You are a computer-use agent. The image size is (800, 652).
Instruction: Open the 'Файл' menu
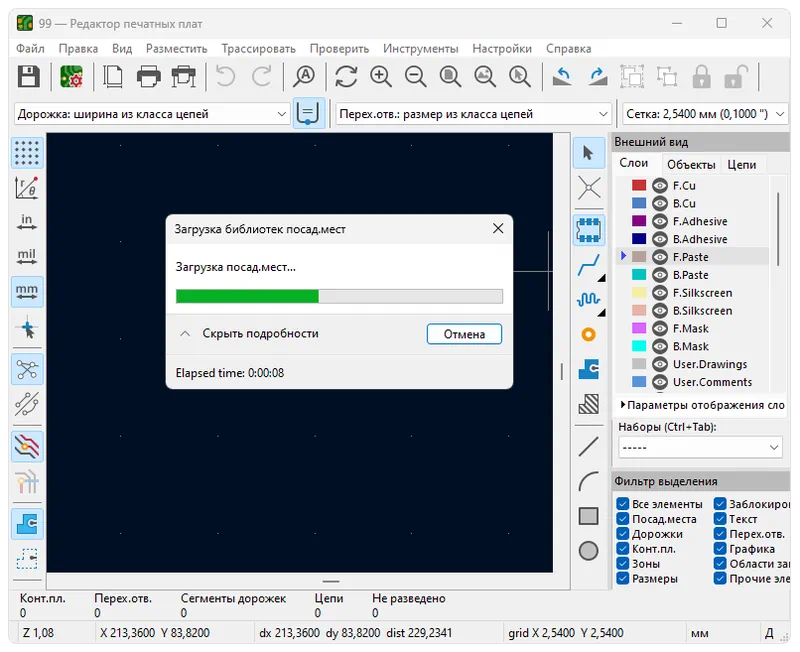tap(30, 48)
